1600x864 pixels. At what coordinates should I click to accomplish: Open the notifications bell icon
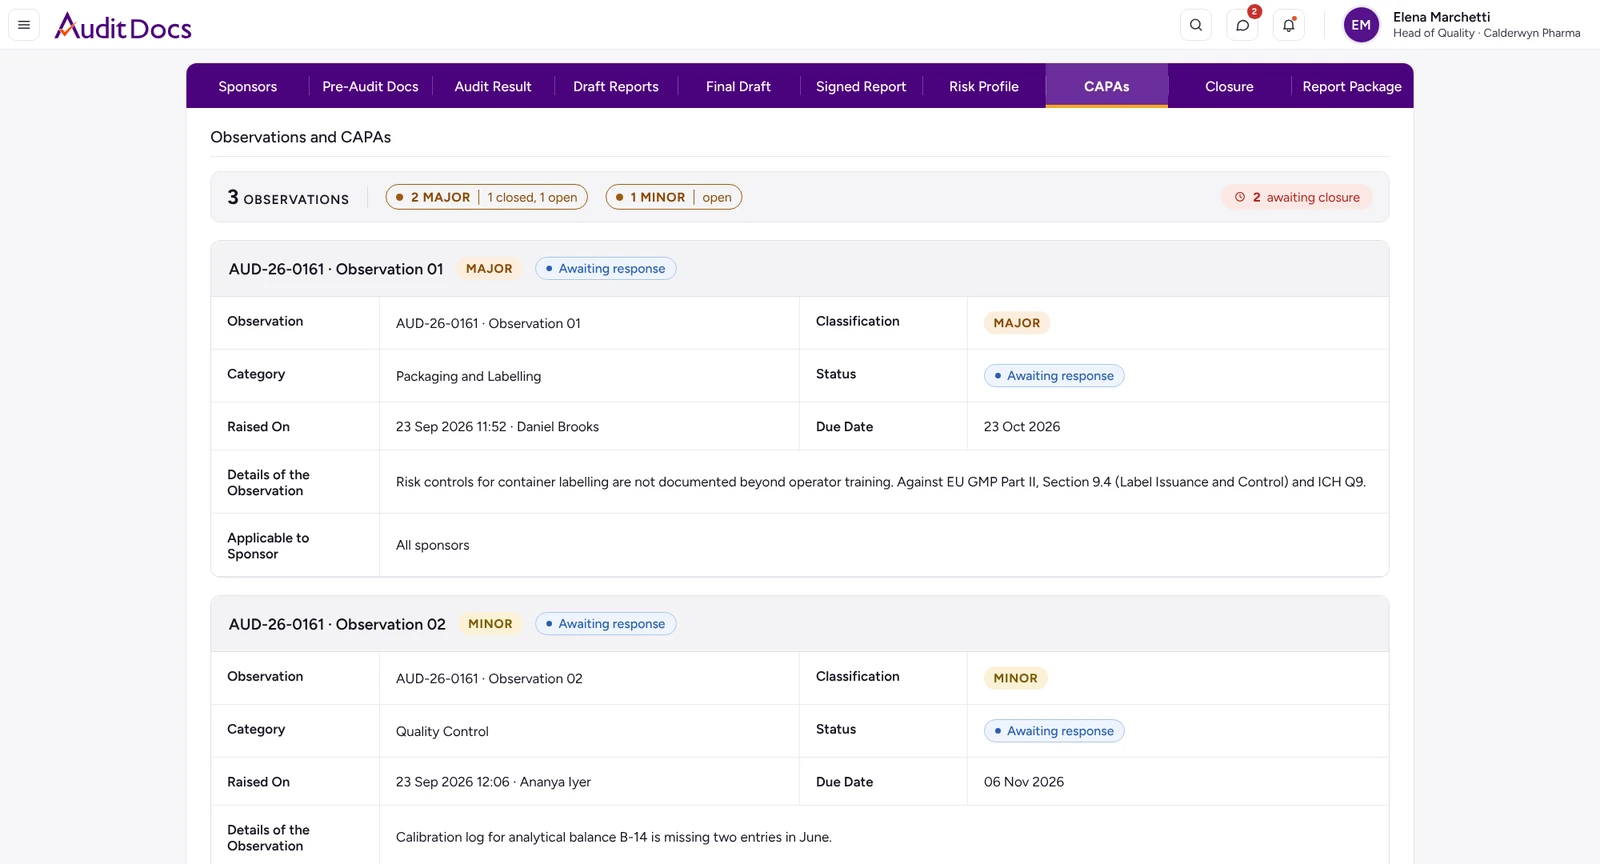tap(1289, 25)
